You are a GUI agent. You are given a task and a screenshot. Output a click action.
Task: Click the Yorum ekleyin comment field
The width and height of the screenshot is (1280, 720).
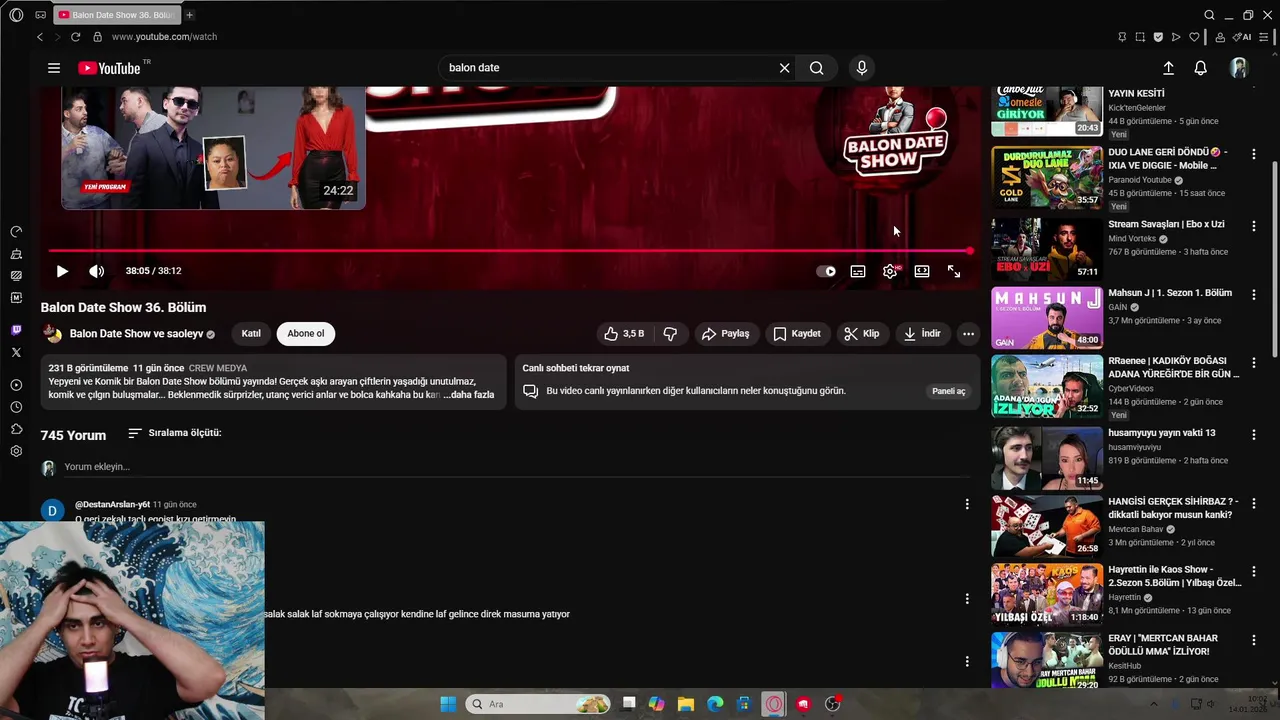(x=517, y=467)
